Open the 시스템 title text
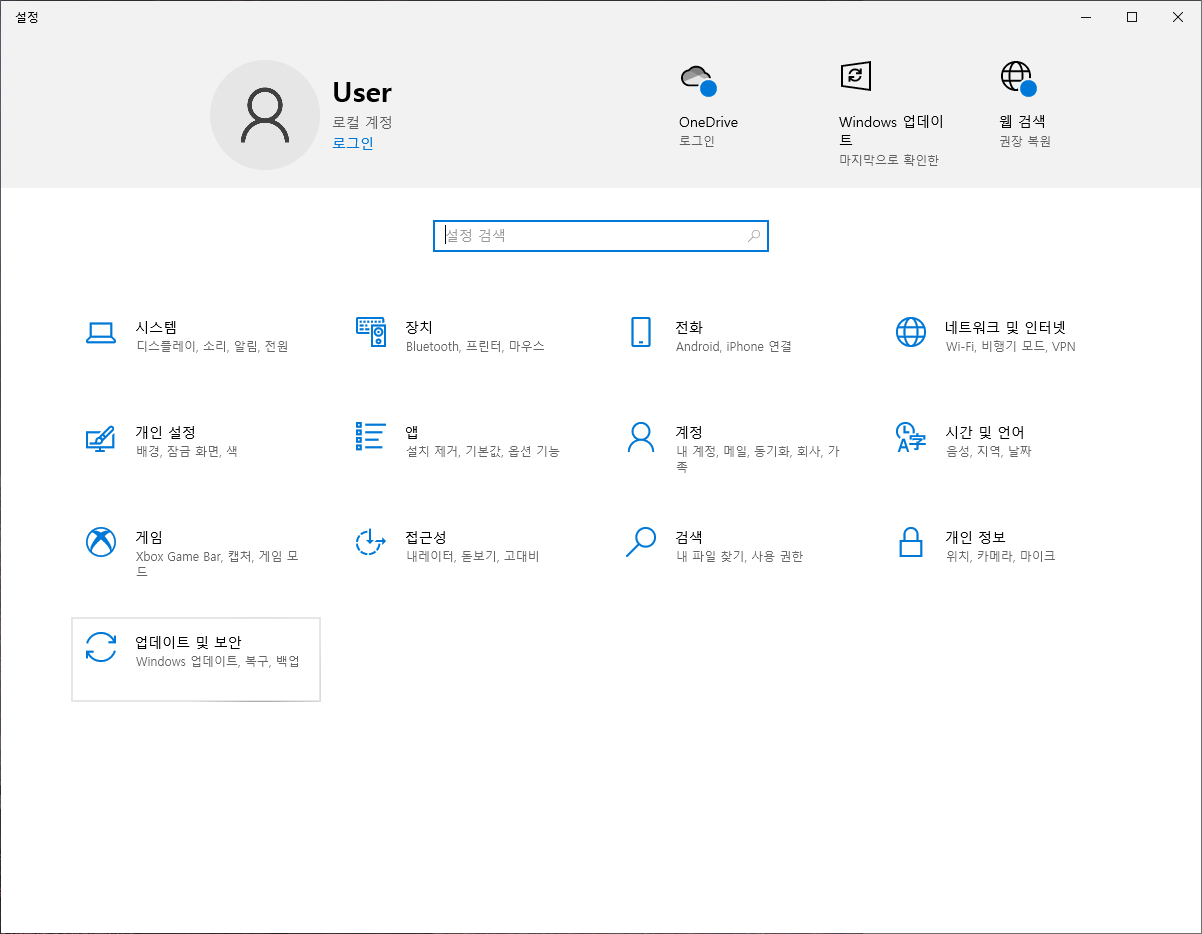 [x=156, y=327]
